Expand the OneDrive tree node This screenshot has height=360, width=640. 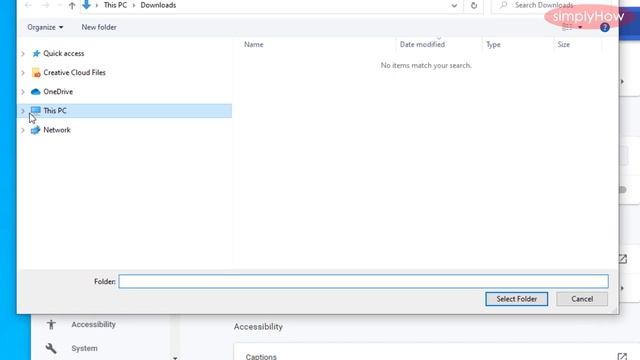(x=23, y=92)
